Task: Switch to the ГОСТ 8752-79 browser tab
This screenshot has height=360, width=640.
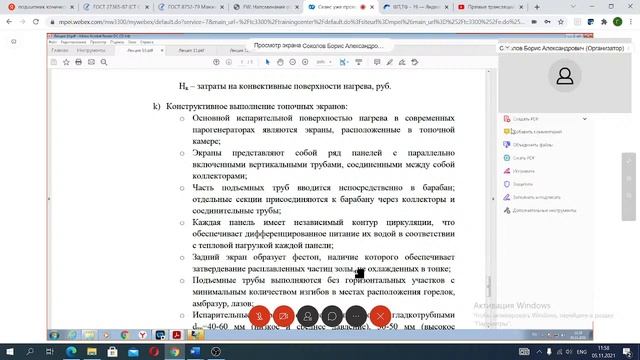Action: (x=191, y=7)
